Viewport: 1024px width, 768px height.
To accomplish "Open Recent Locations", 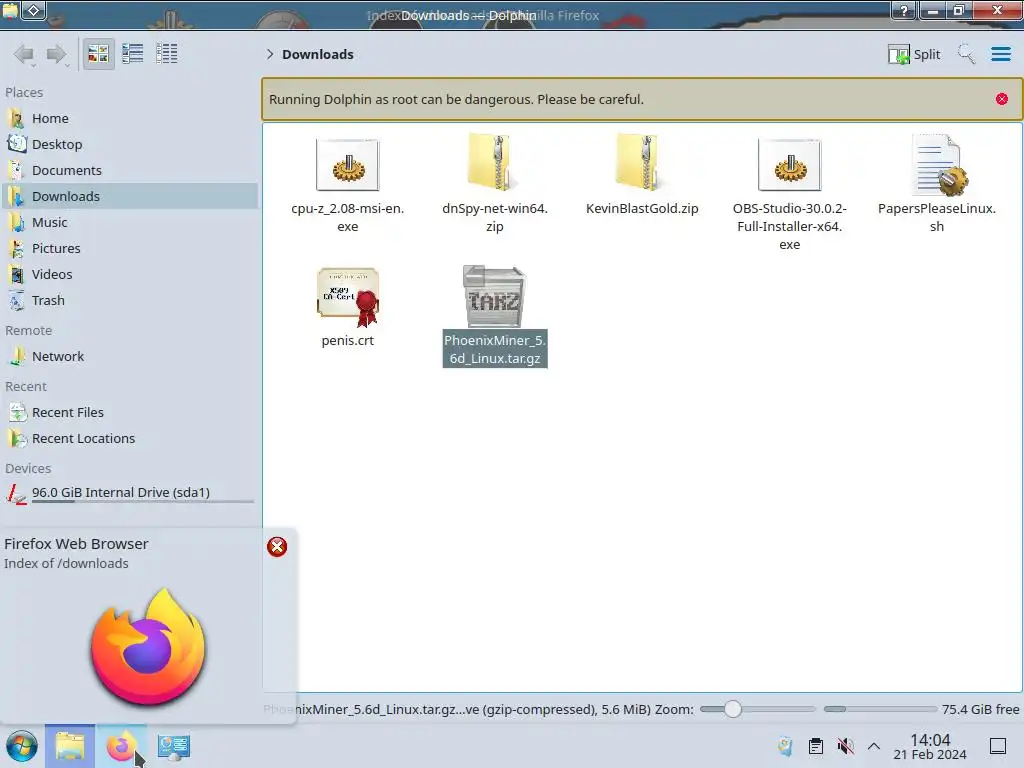I will click(x=131, y=439).
